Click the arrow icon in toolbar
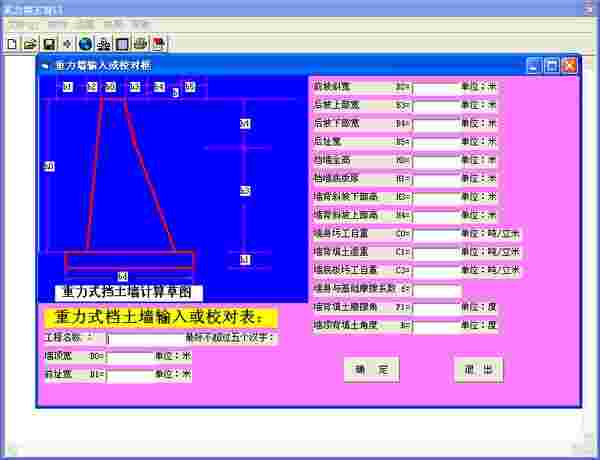The width and height of the screenshot is (600, 460). (67, 44)
